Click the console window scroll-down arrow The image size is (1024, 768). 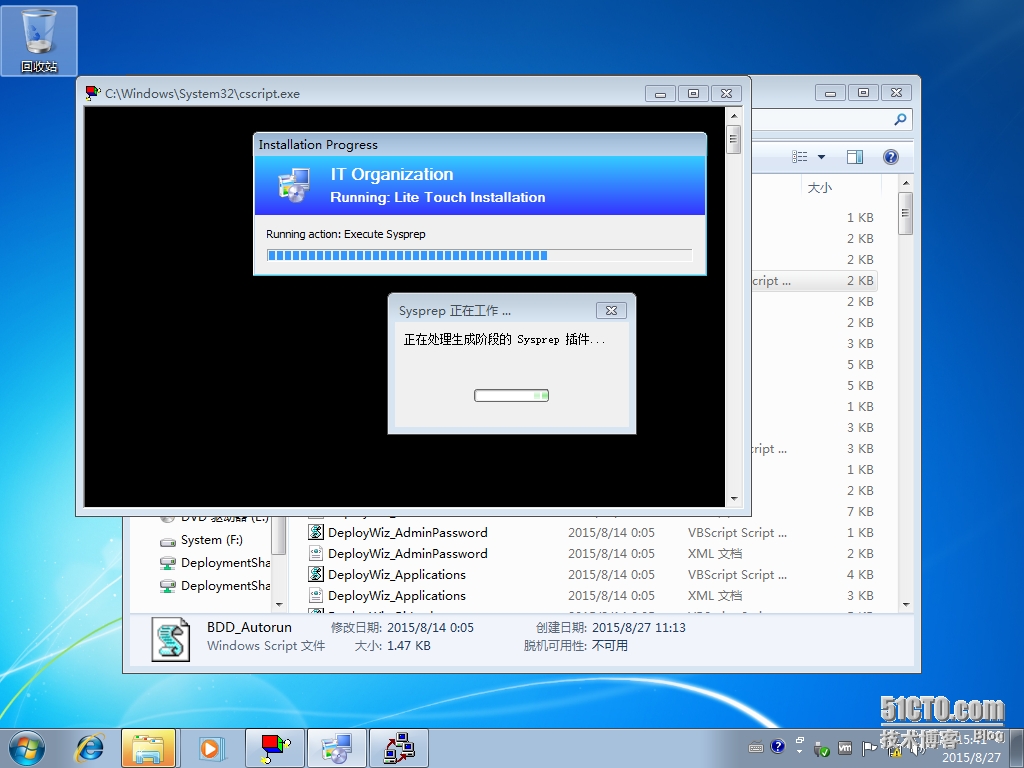[733, 499]
